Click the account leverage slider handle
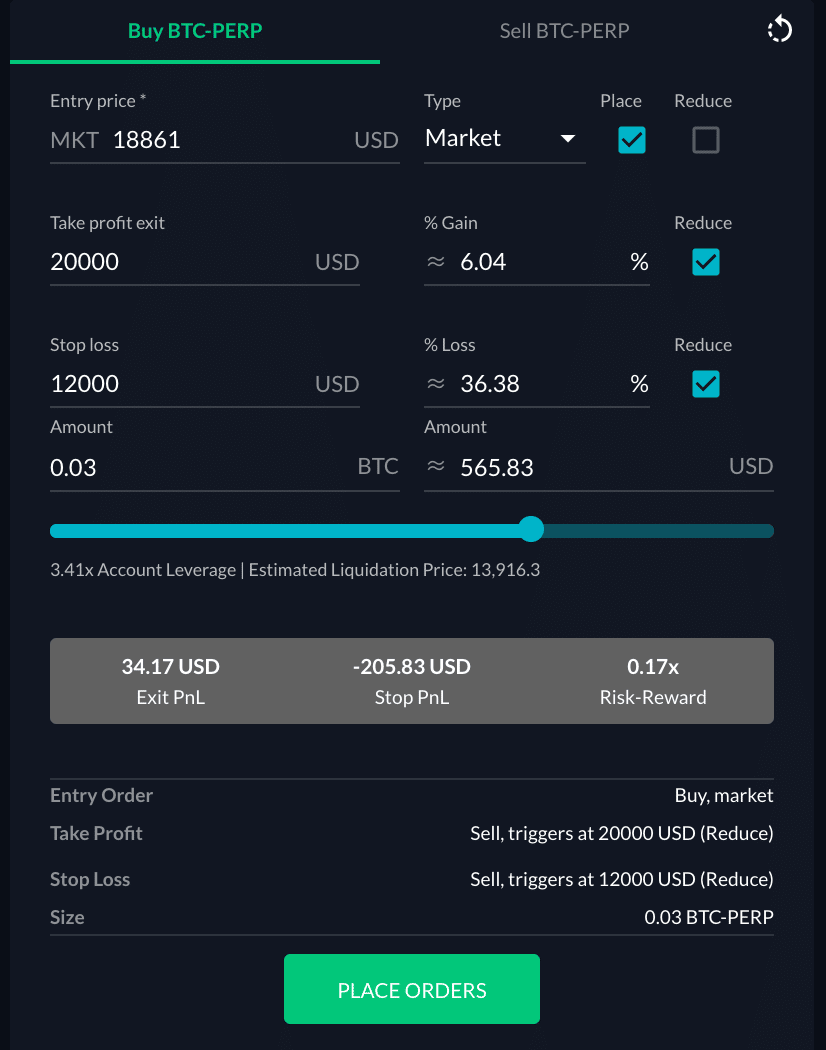 click(532, 529)
